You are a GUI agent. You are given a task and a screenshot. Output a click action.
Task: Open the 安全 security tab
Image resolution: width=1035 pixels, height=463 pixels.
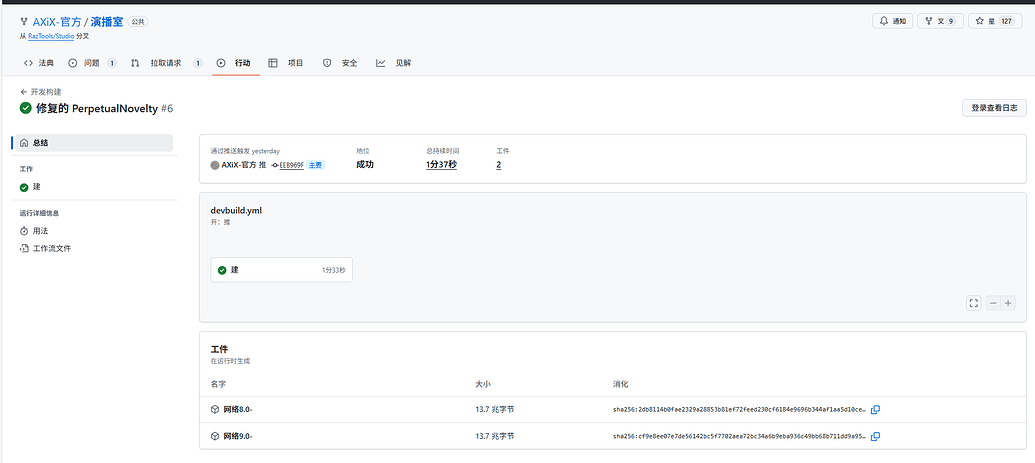340,63
